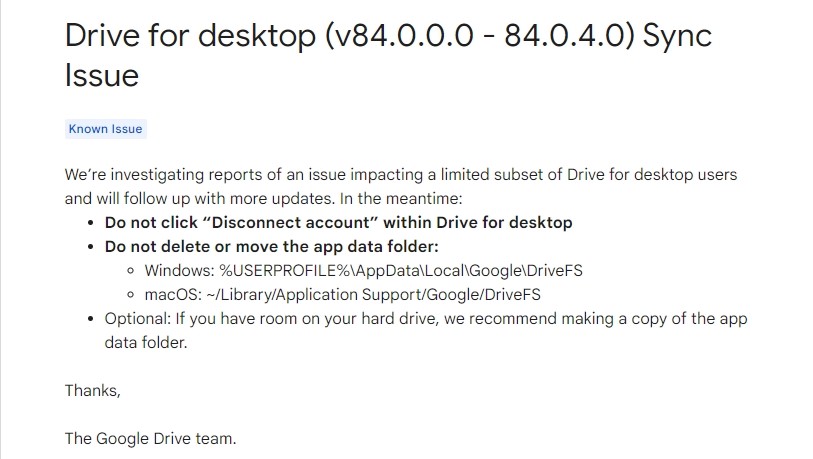Viewport: 813px width, 459px height.
Task: Click the Windows %USERPROFILE% DriveFS path text
Action: click(363, 271)
